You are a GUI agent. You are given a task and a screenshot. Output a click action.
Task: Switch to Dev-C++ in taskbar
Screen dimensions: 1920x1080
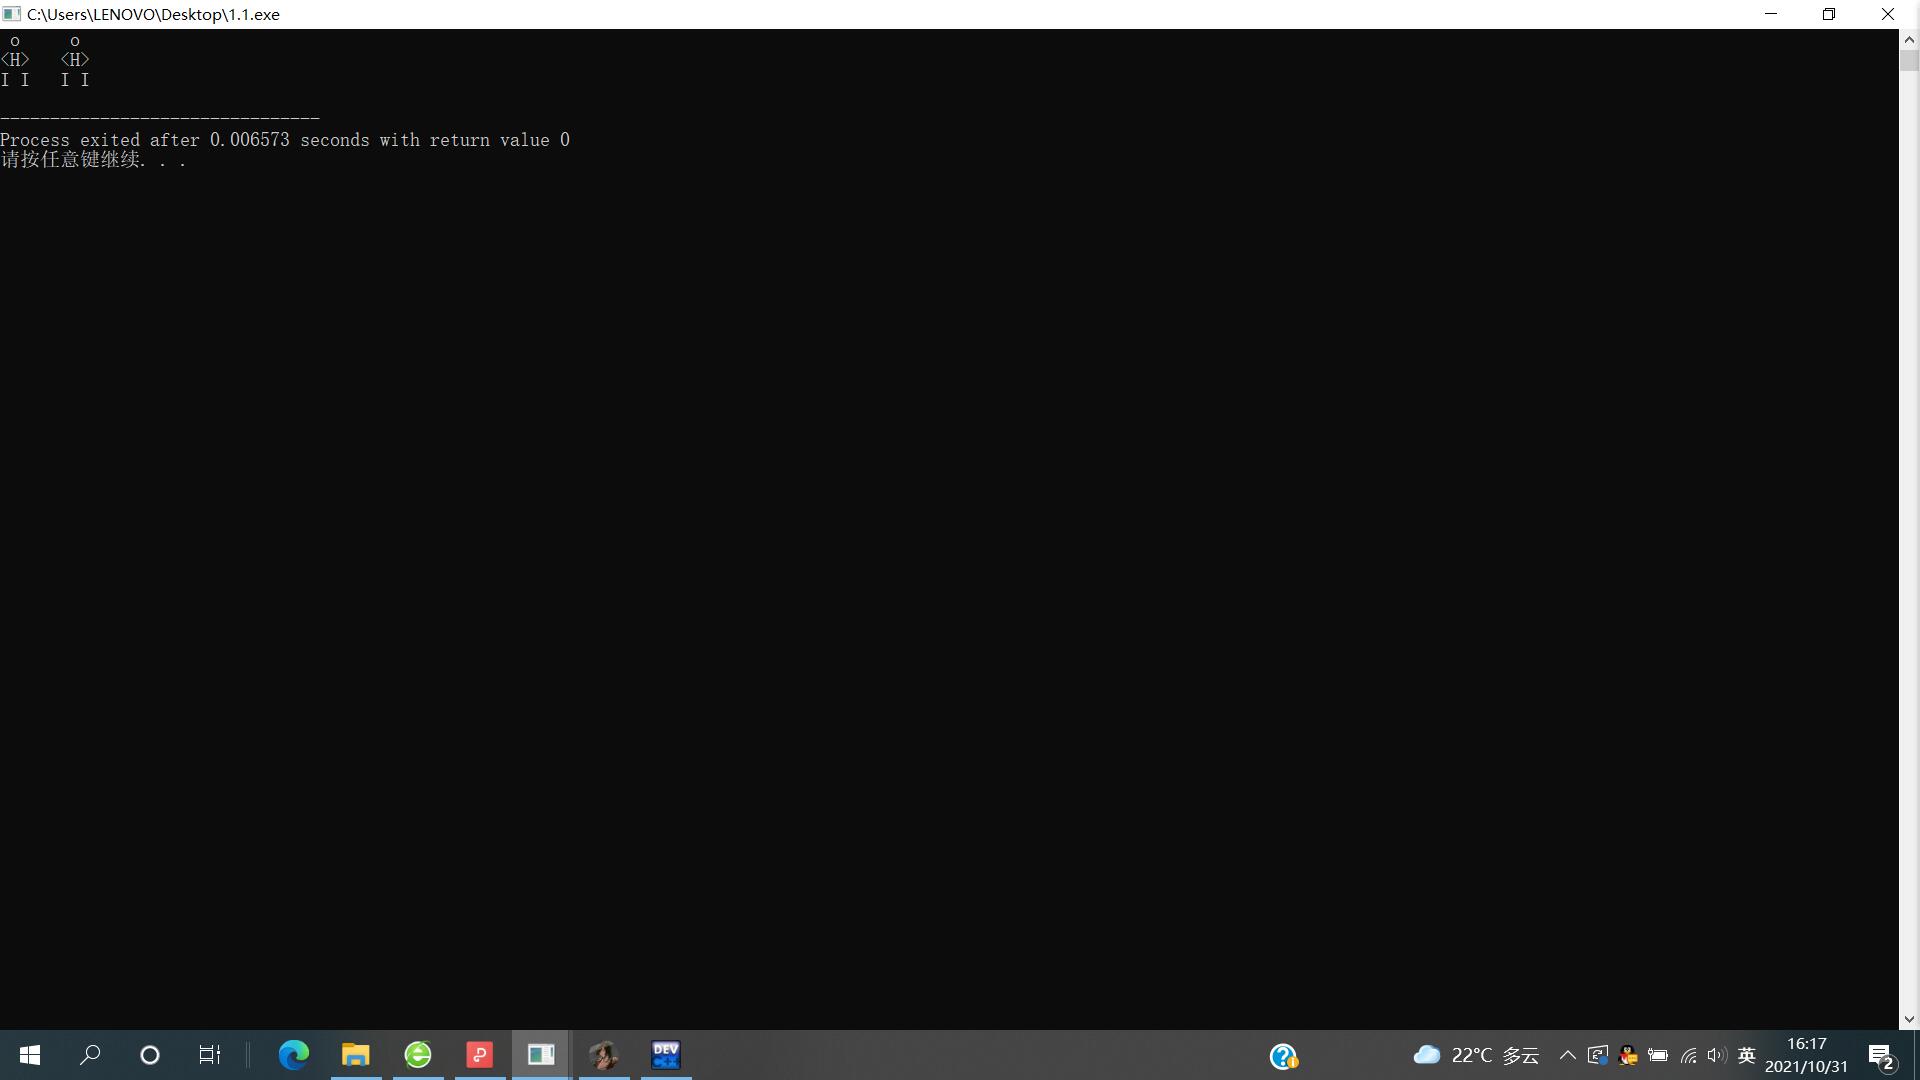tap(666, 1055)
